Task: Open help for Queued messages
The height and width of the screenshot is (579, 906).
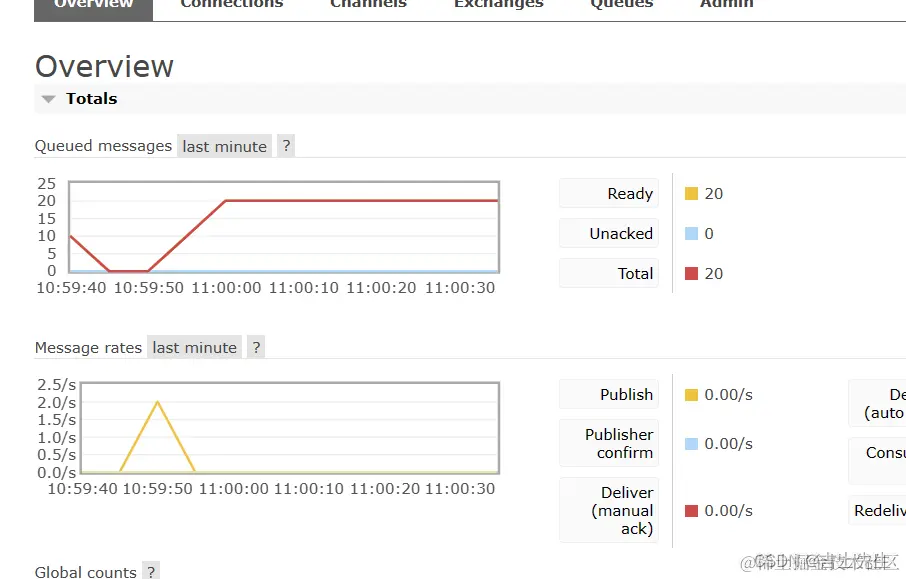Action: coord(286,146)
